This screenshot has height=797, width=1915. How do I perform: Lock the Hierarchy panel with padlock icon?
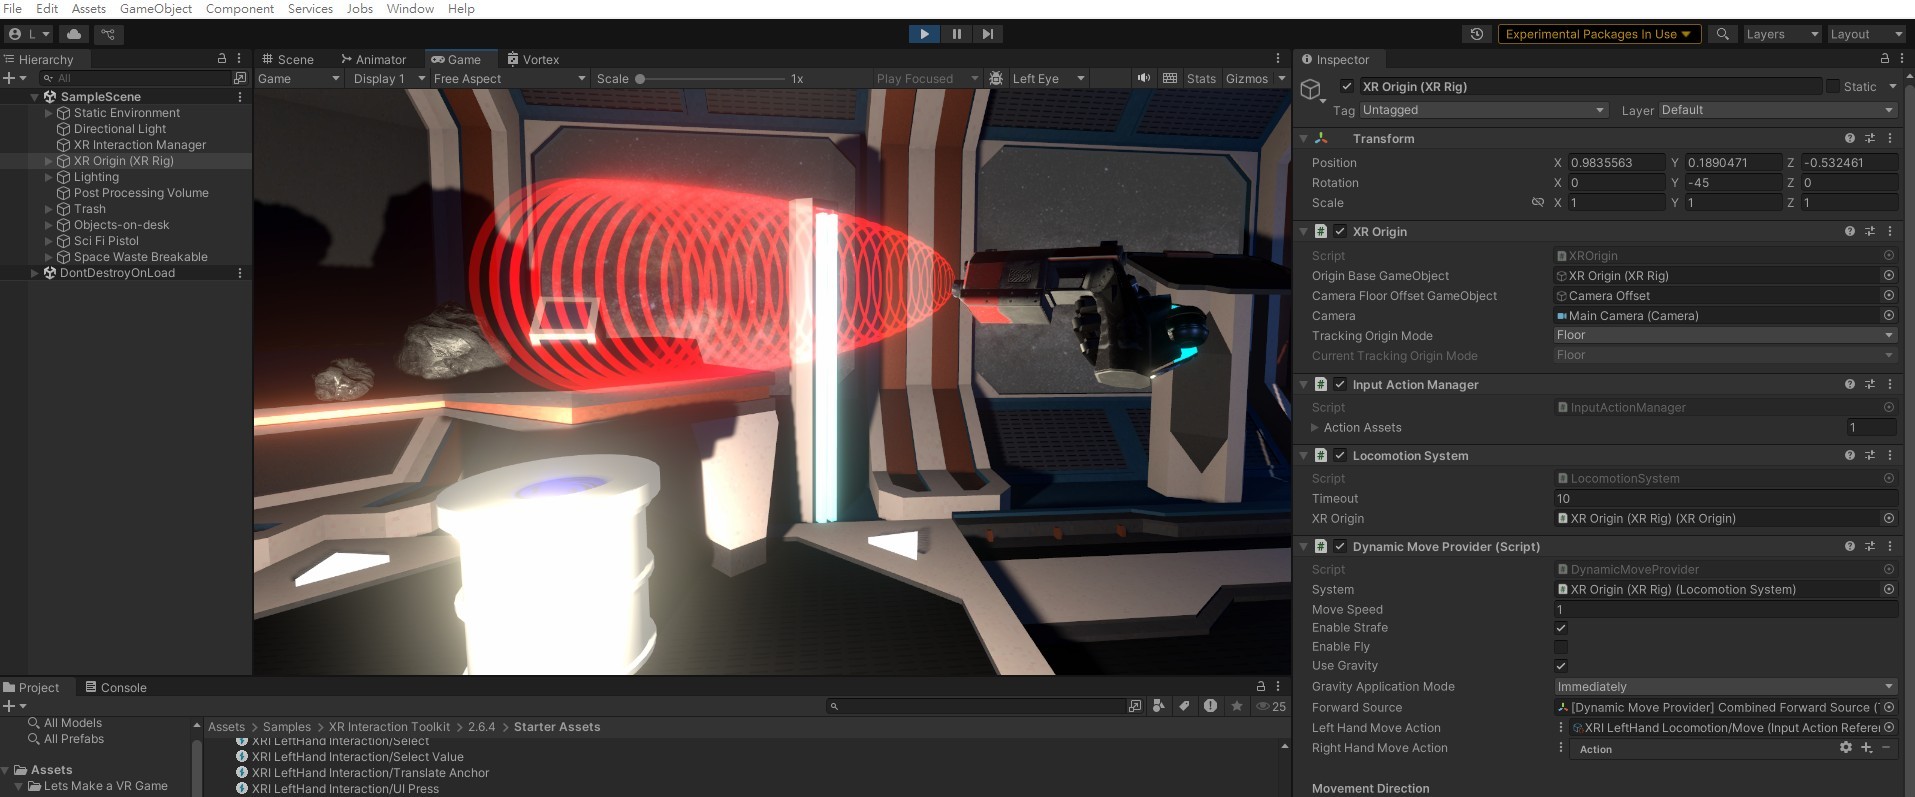222,59
